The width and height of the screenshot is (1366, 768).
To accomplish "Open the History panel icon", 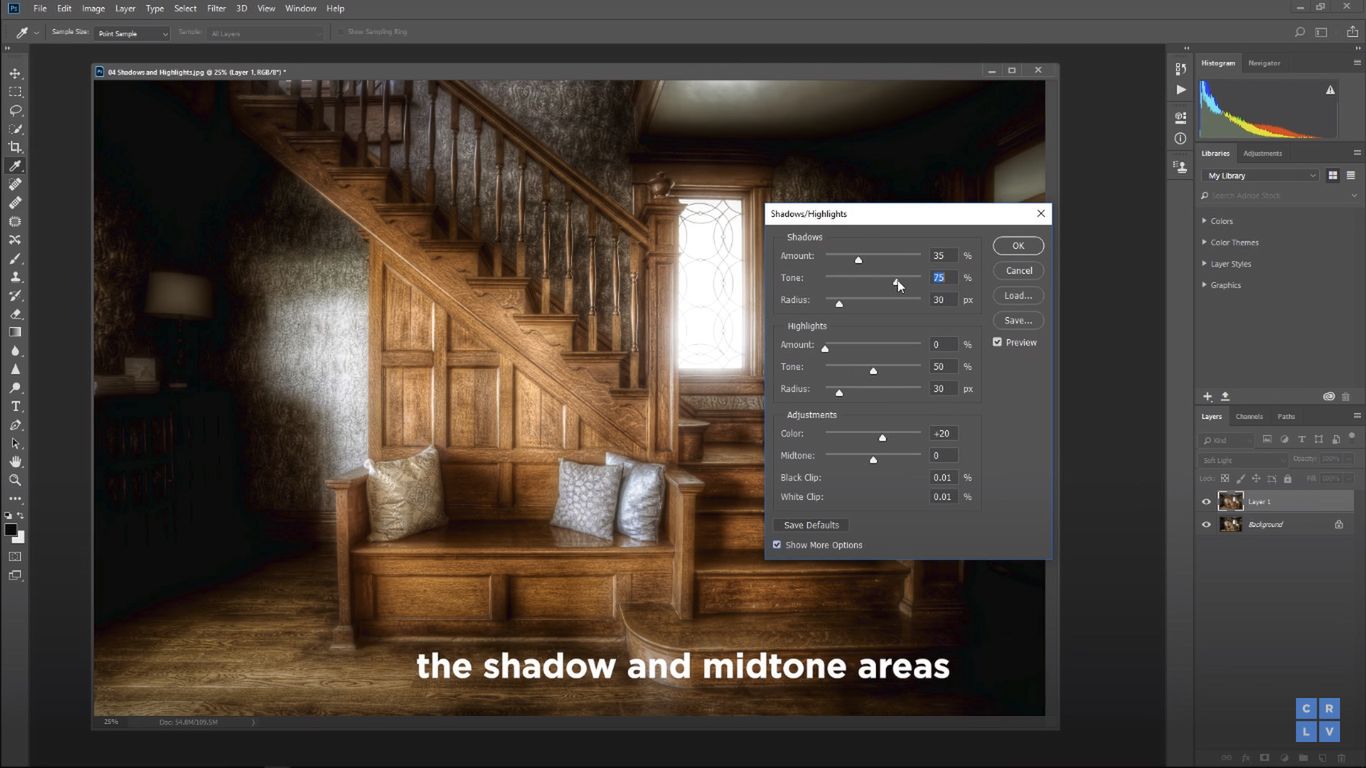I will tap(1180, 67).
